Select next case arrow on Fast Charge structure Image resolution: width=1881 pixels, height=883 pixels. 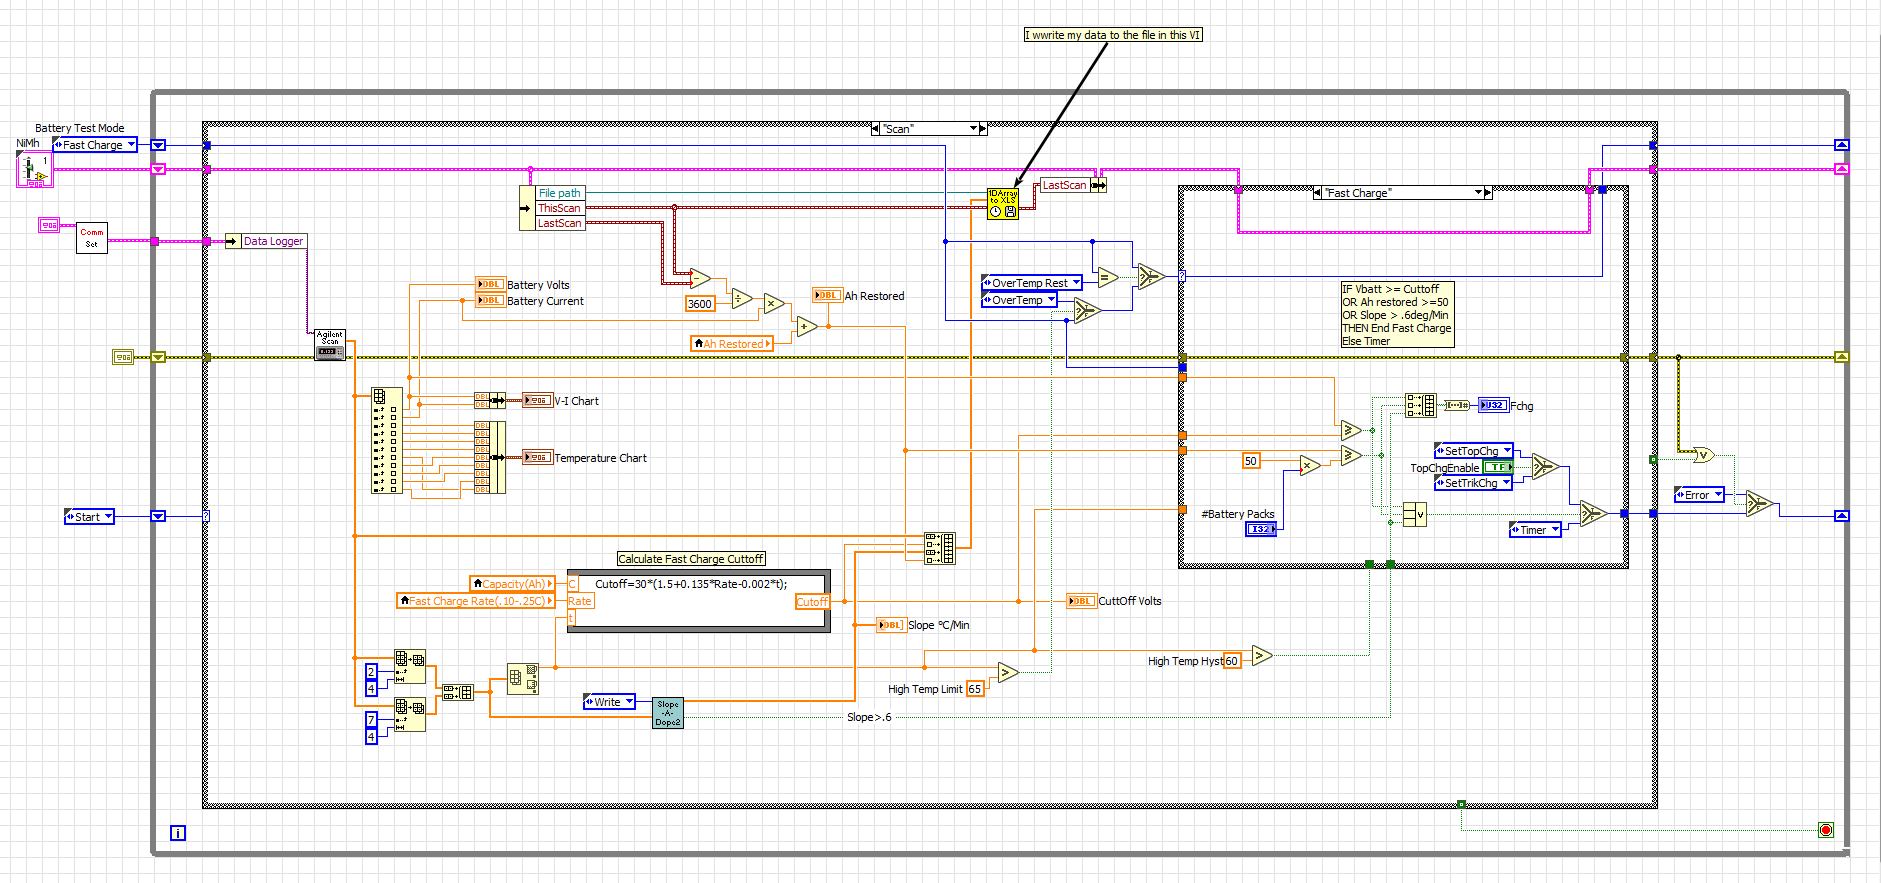(x=1488, y=193)
